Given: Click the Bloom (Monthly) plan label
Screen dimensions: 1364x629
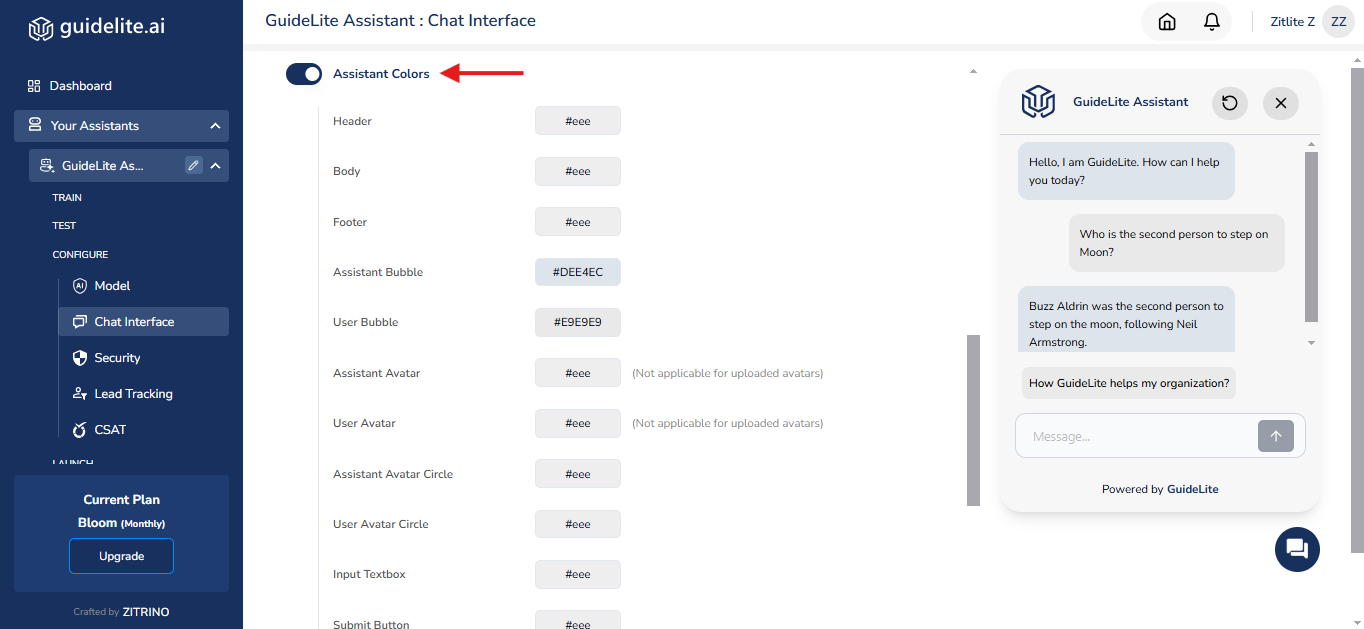Looking at the screenshot, I should click(121, 523).
